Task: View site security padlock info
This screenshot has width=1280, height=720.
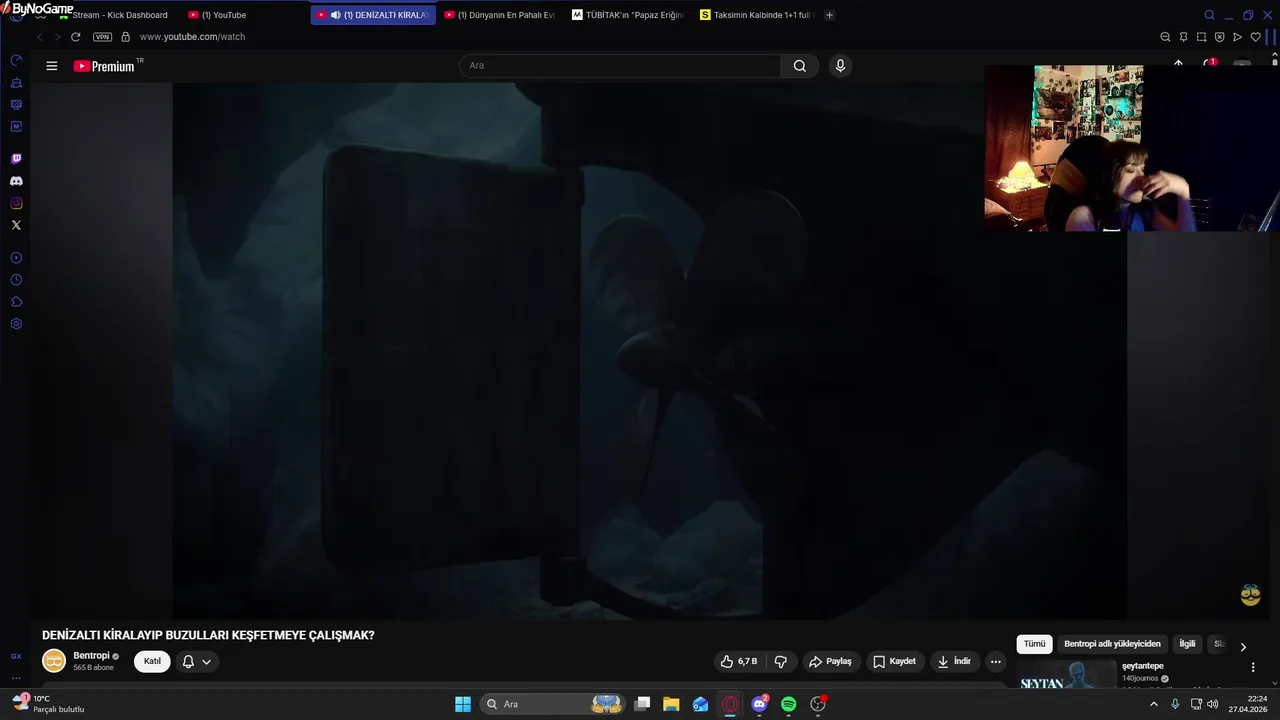Action: (x=125, y=37)
